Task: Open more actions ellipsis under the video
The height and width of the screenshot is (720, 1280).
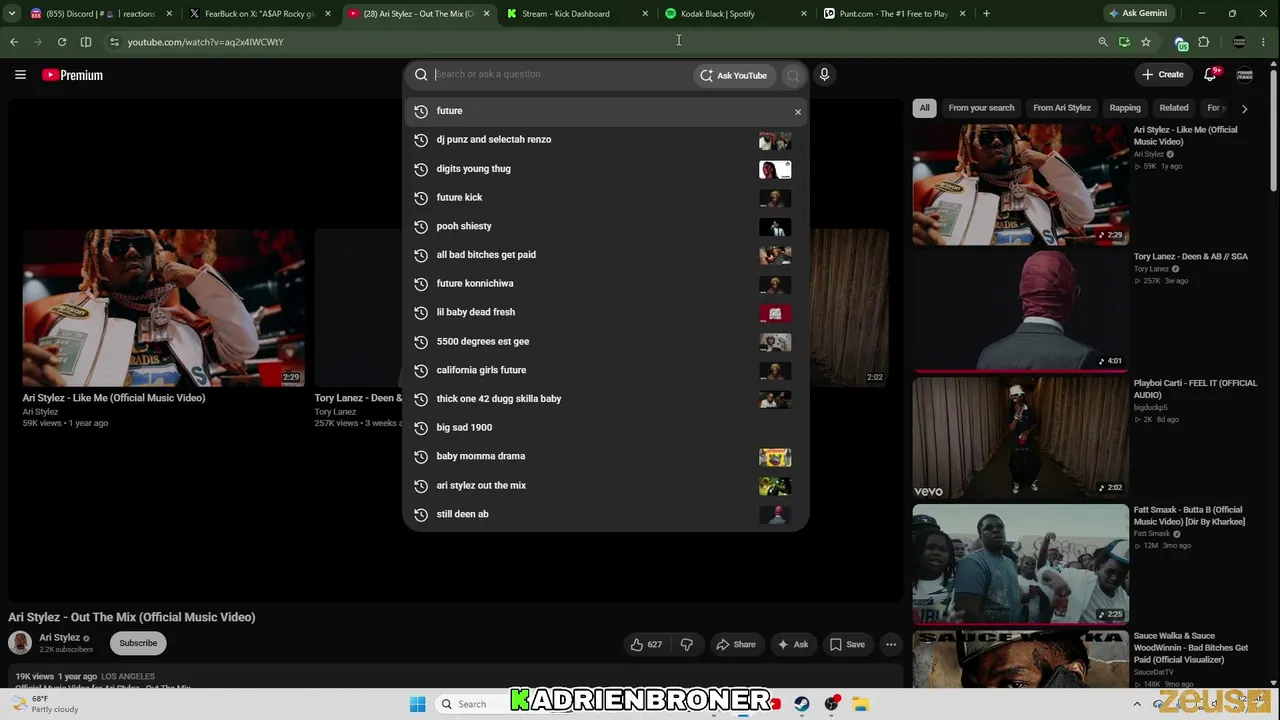Action: click(891, 644)
